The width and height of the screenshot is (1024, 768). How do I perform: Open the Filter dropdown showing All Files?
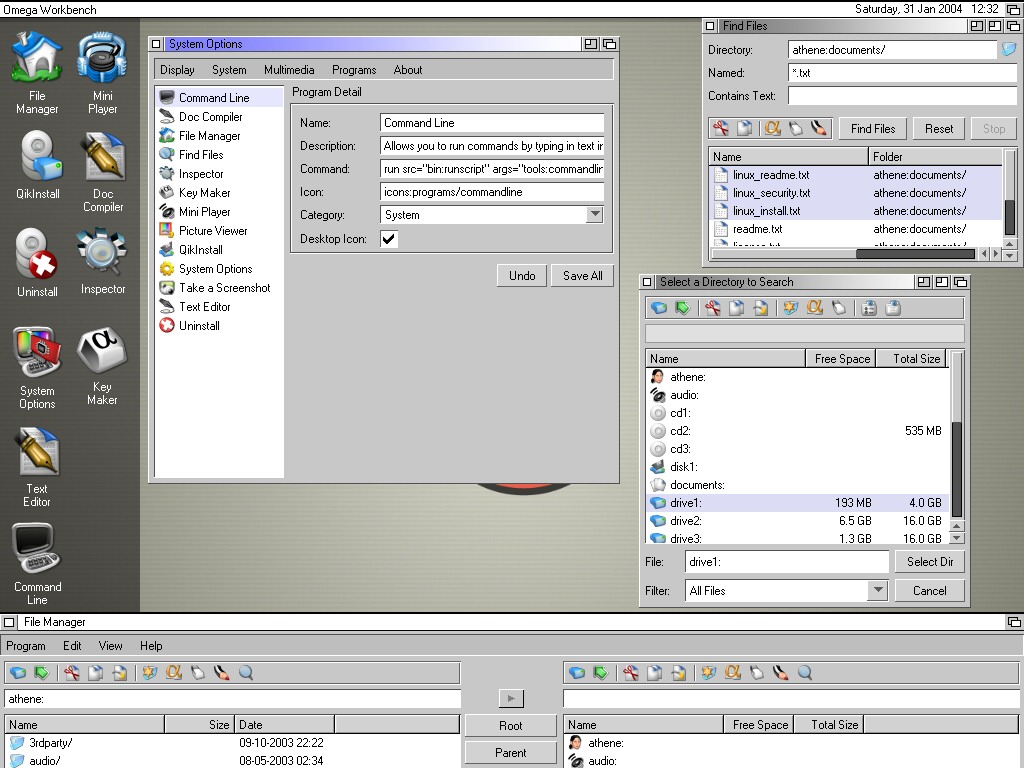pos(878,590)
